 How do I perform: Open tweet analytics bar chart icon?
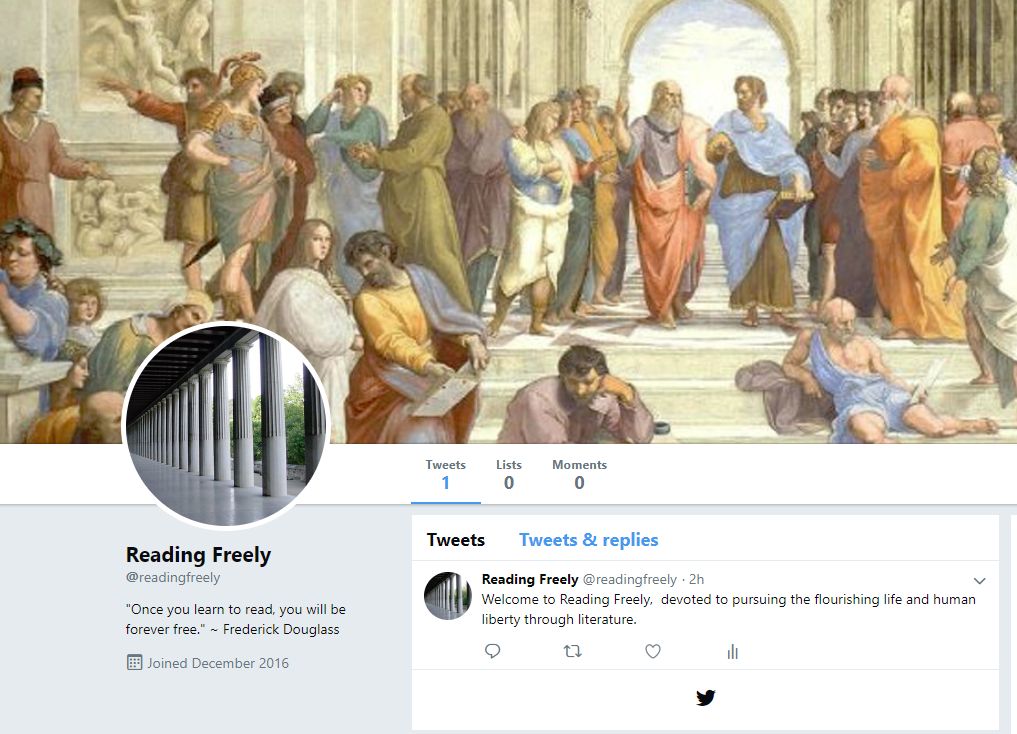coord(732,652)
